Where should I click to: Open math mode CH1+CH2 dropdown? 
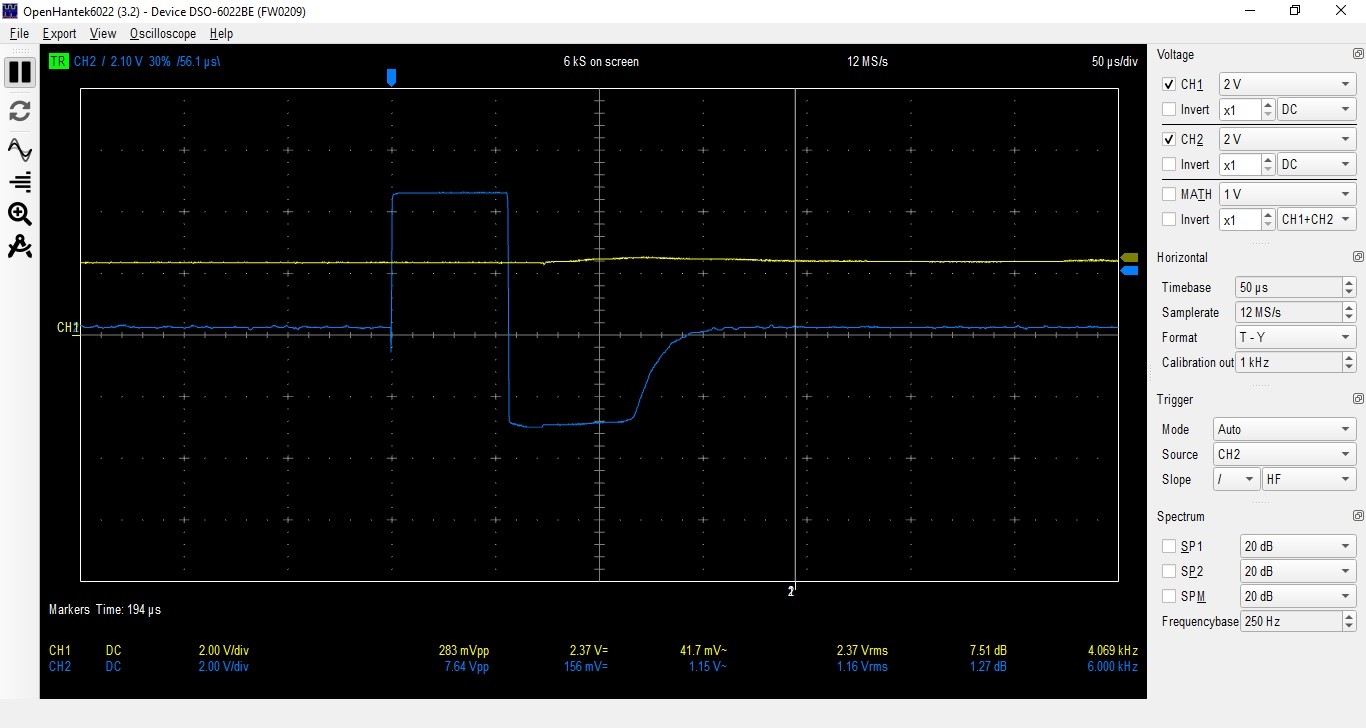(x=1317, y=220)
